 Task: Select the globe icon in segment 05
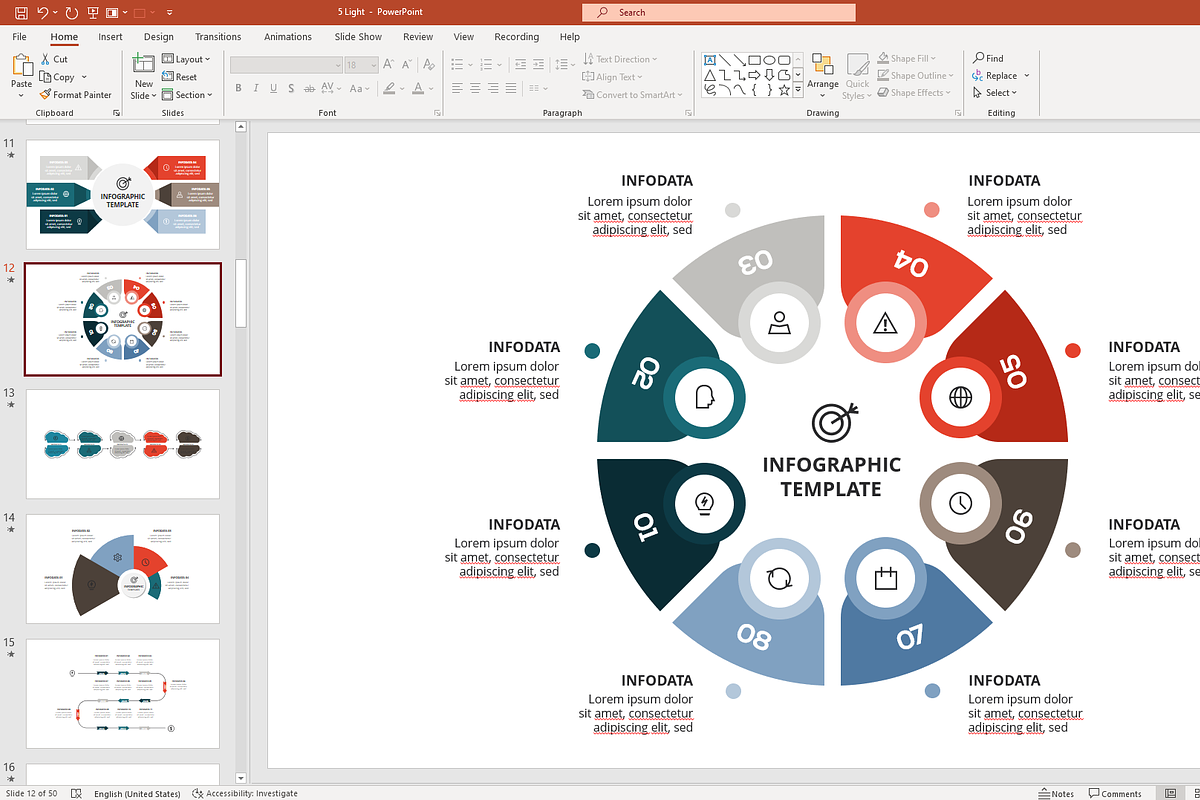tap(960, 397)
